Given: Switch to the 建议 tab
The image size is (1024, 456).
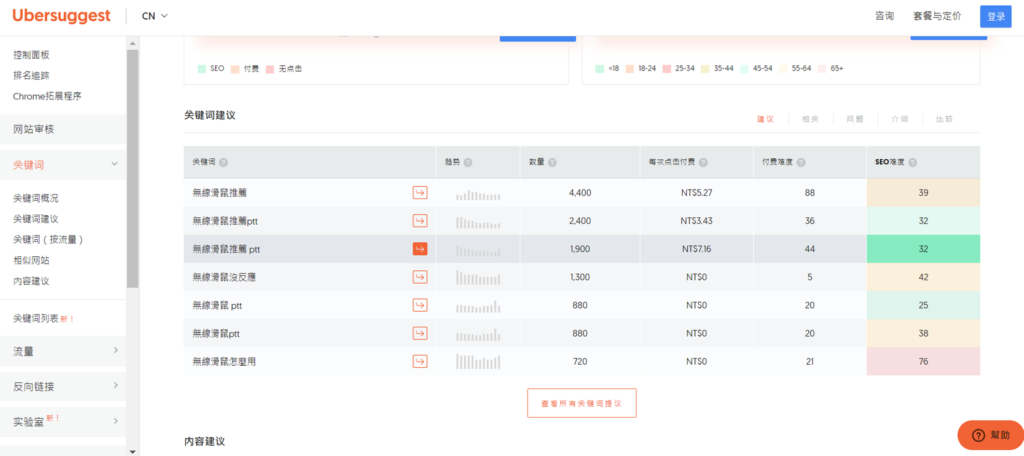Looking at the screenshot, I should (765, 119).
